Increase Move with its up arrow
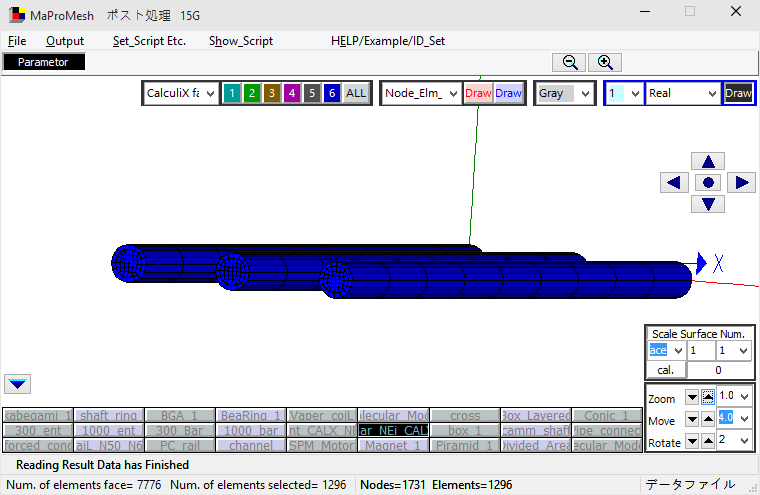Viewport: 760px width, 495px height. [708, 418]
